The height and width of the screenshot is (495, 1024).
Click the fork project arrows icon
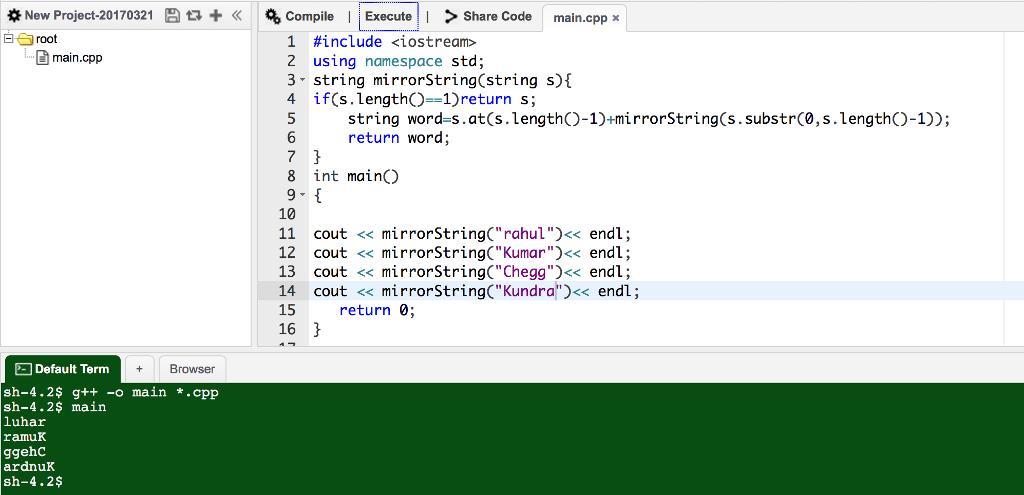pyautogui.click(x=194, y=16)
